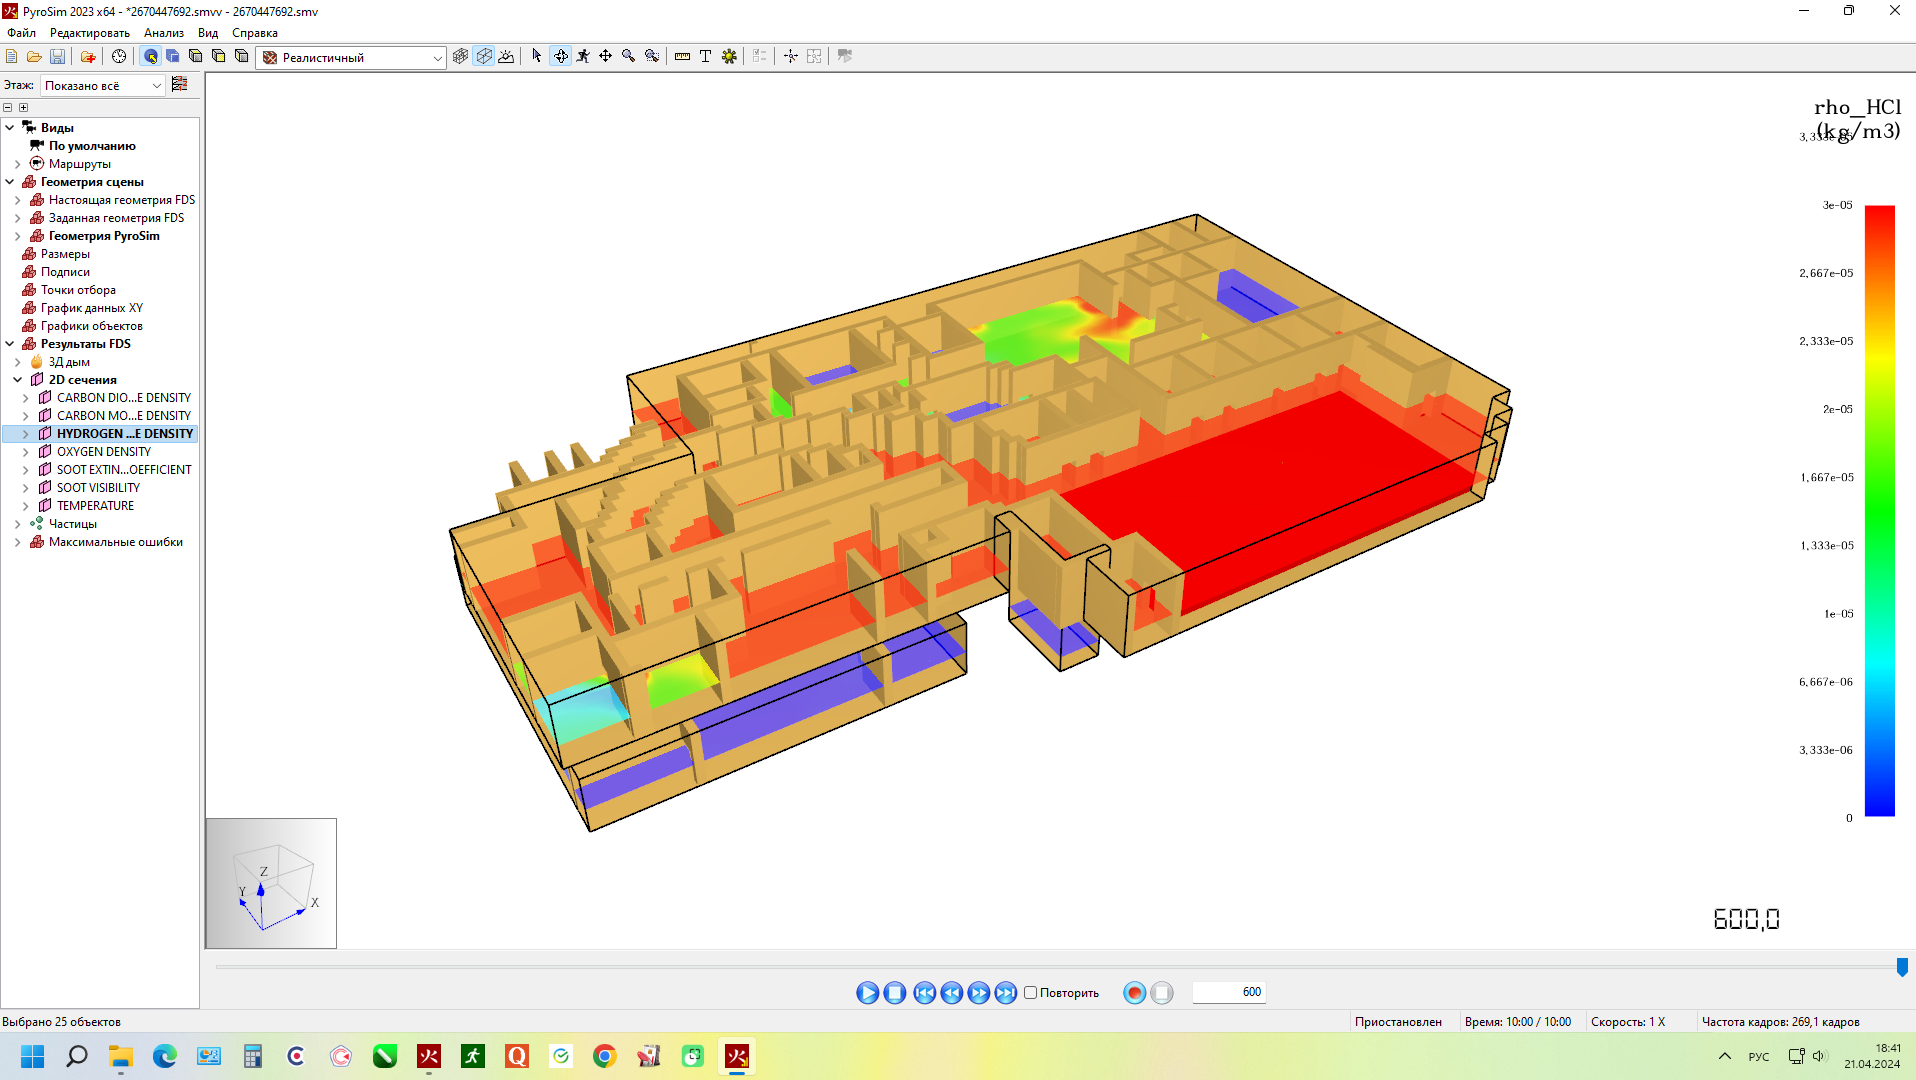Expand Заданная геометрия FDS node
This screenshot has width=1916, height=1080.
18,218
